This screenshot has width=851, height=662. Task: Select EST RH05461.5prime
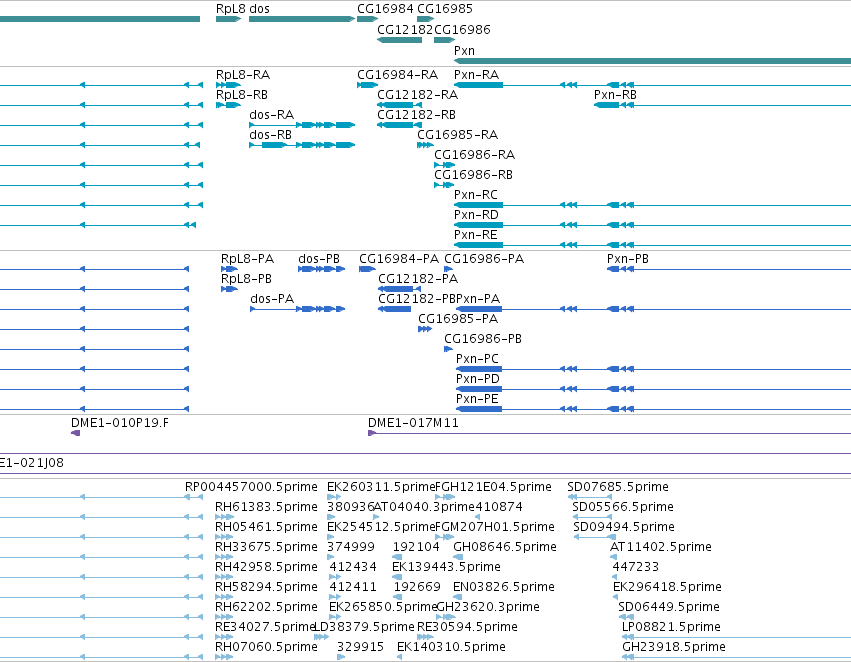coord(266,527)
